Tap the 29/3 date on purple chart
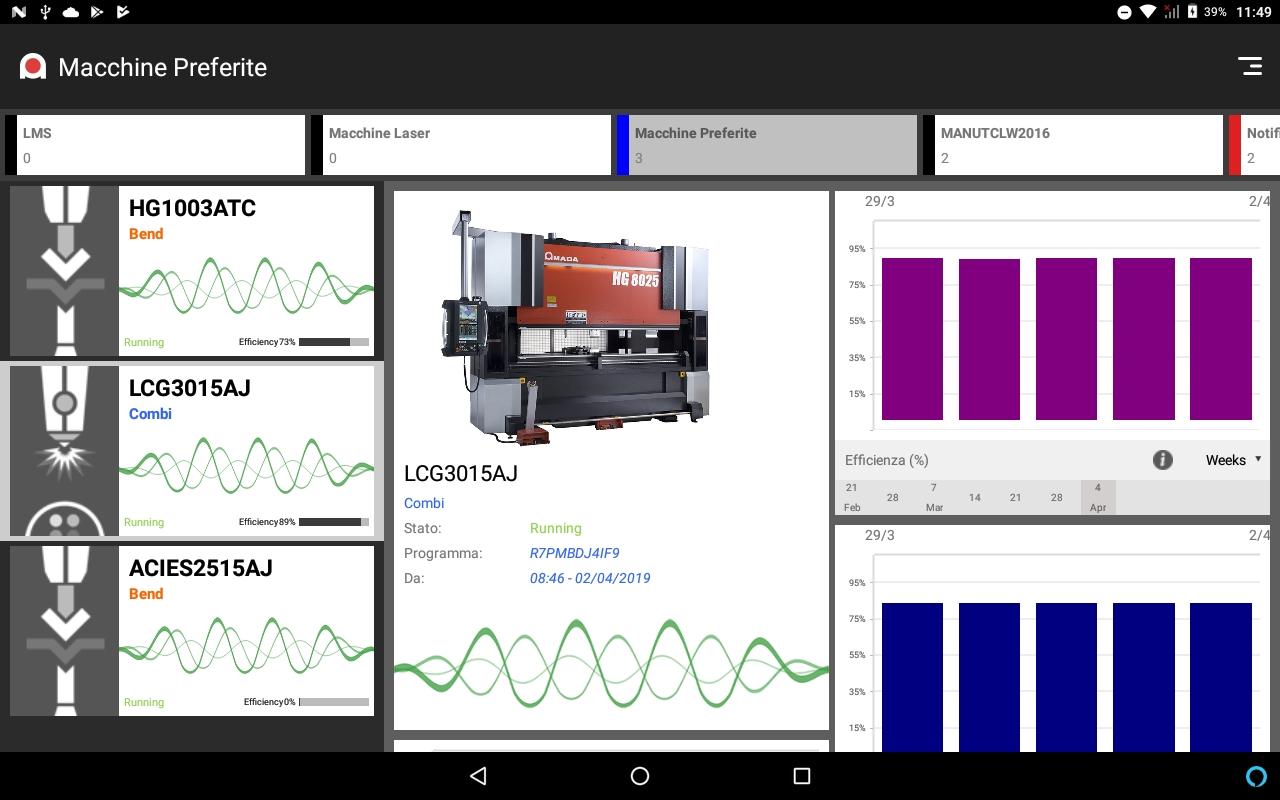Screen dimensions: 1280x800 (879, 201)
